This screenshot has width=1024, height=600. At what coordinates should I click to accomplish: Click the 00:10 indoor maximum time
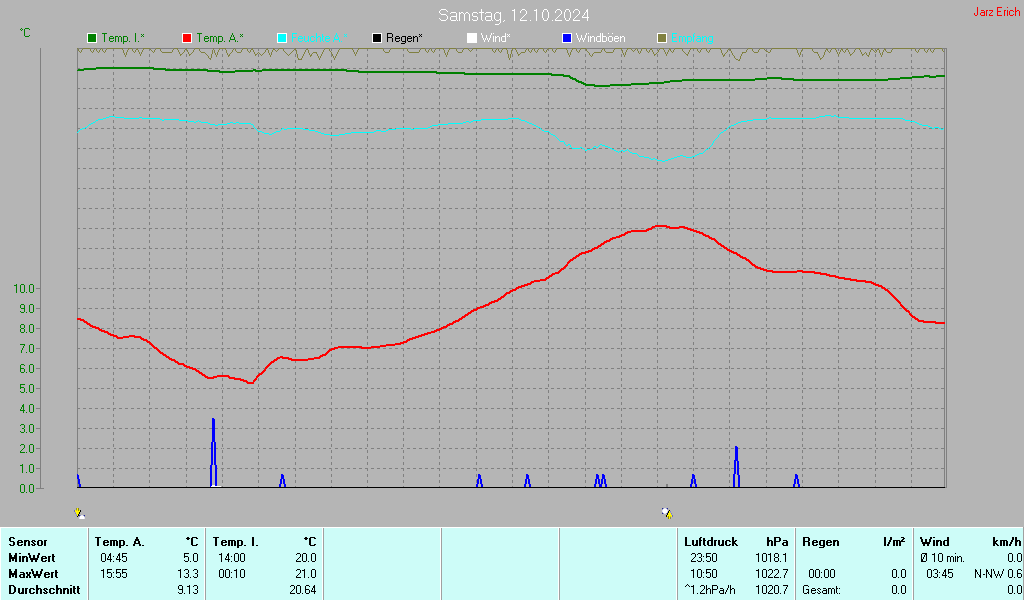pos(232,574)
